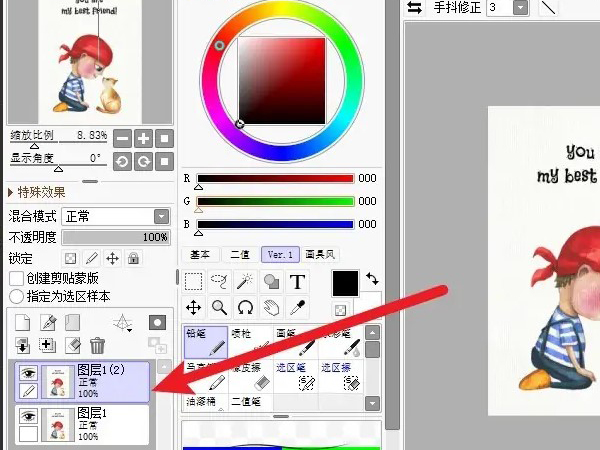Click the diagonal line mode icon
Image resolution: width=600 pixels, height=450 pixels.
[x=548, y=7]
